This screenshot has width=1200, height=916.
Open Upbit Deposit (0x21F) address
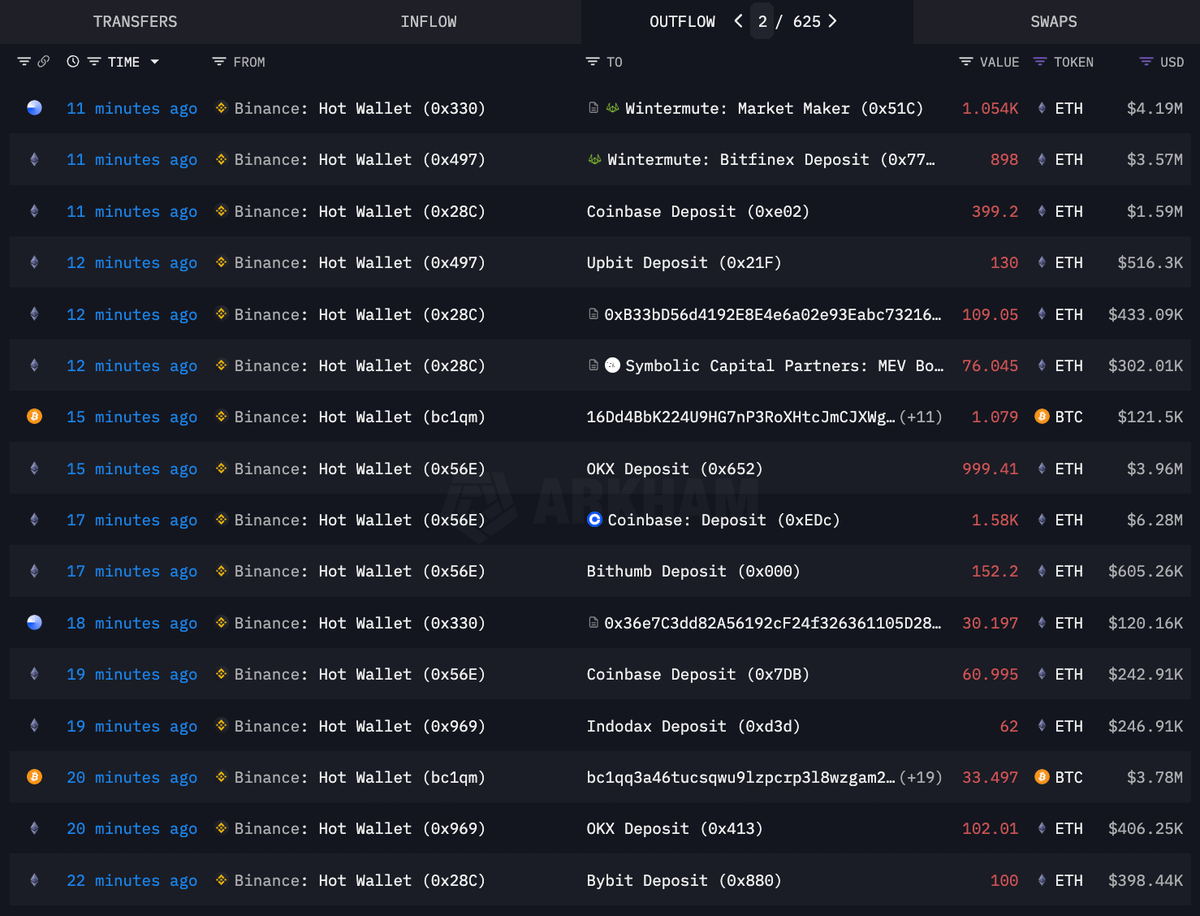pos(684,263)
